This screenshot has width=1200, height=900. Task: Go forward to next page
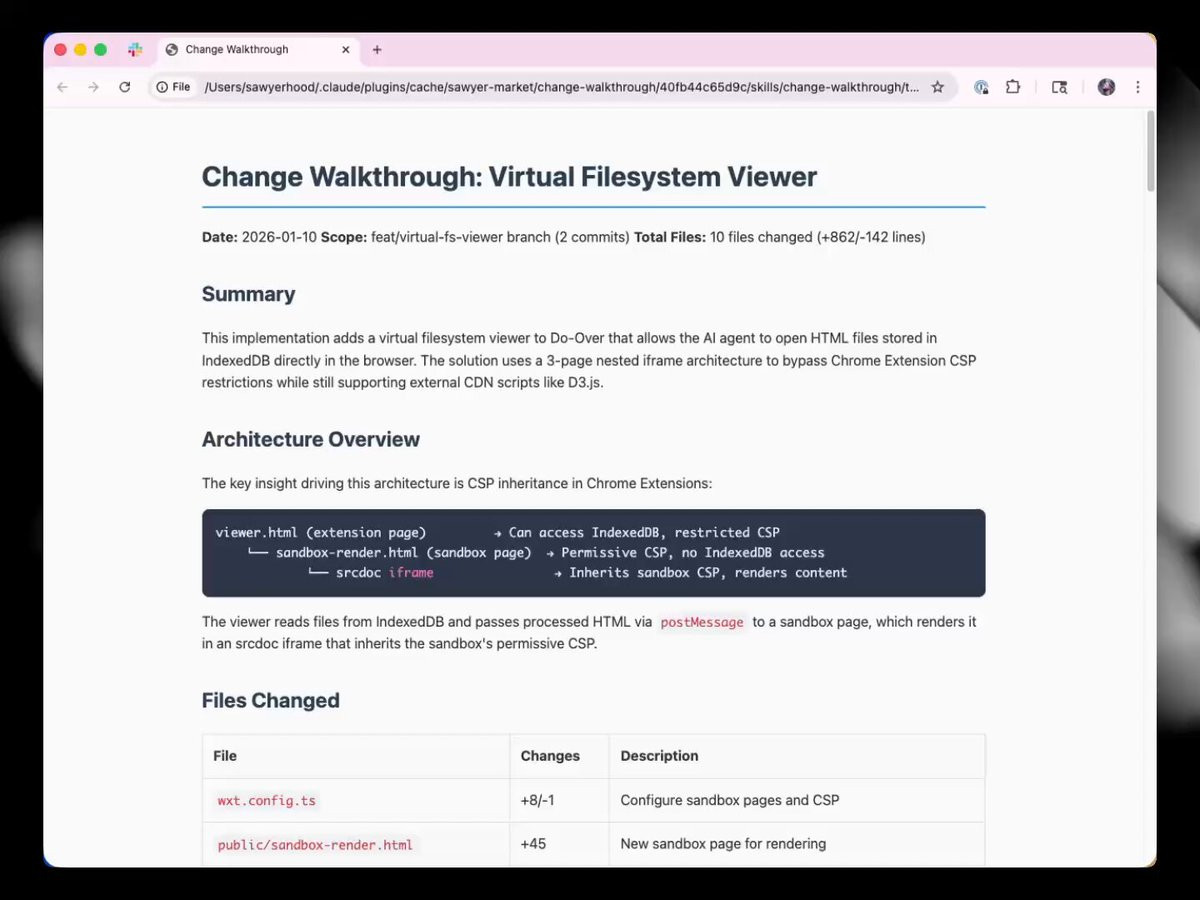pyautogui.click(x=93, y=87)
